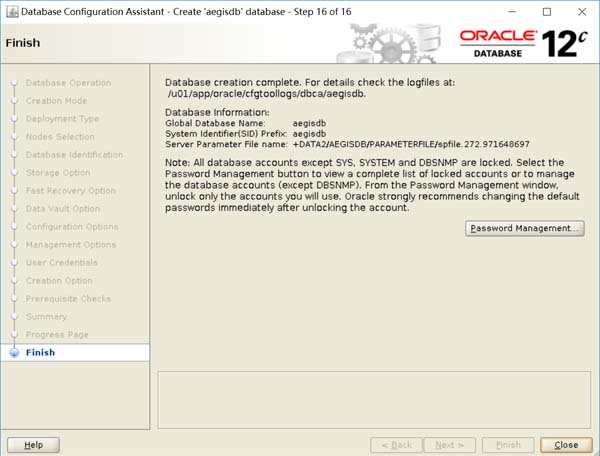Click the spfile path +DATA2/AEGISDB/PARAMETERFILE

(x=411, y=144)
